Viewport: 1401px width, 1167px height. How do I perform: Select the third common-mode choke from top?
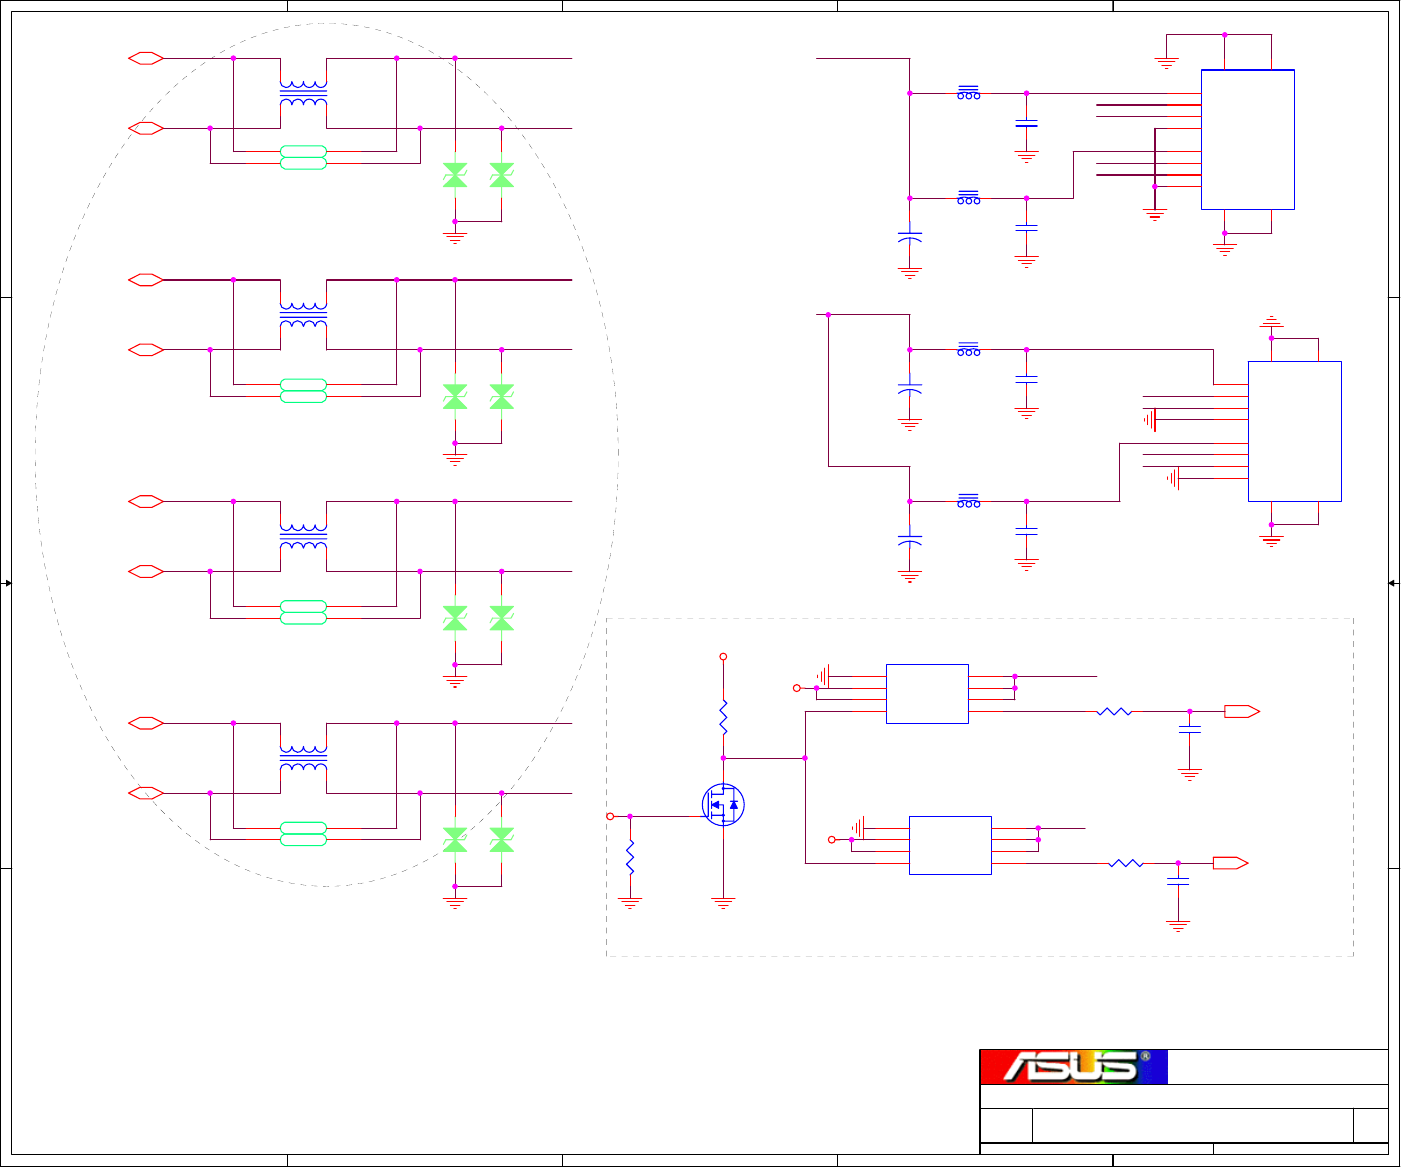coord(303,537)
